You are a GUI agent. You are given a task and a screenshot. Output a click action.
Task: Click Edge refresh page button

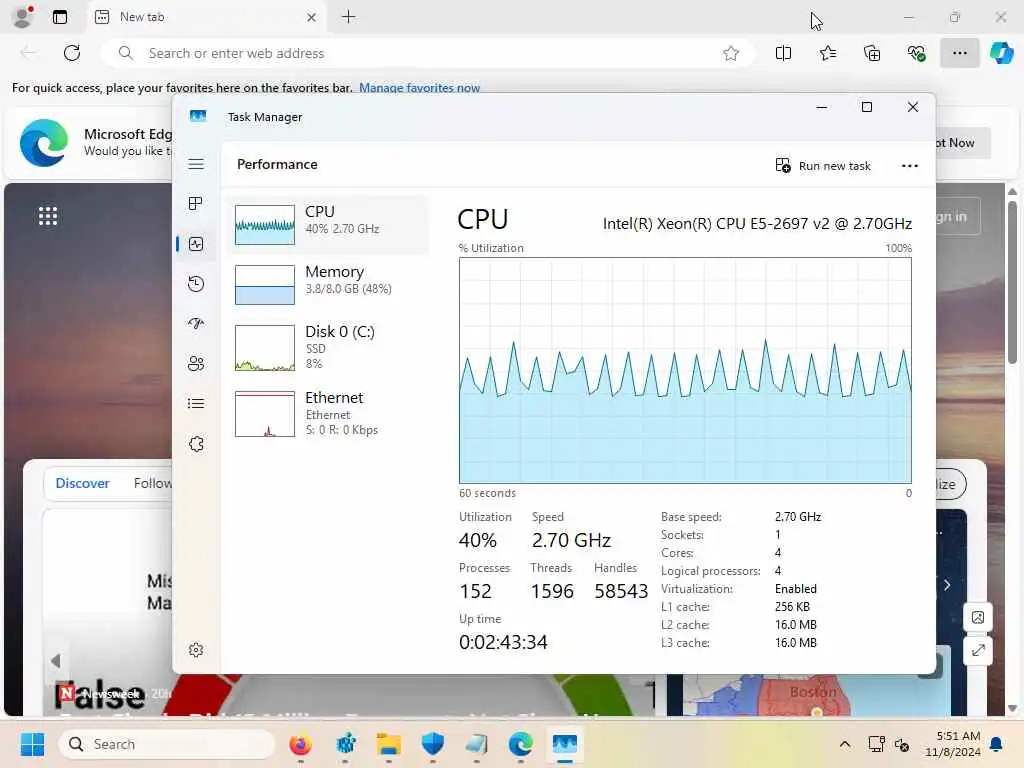pos(72,53)
